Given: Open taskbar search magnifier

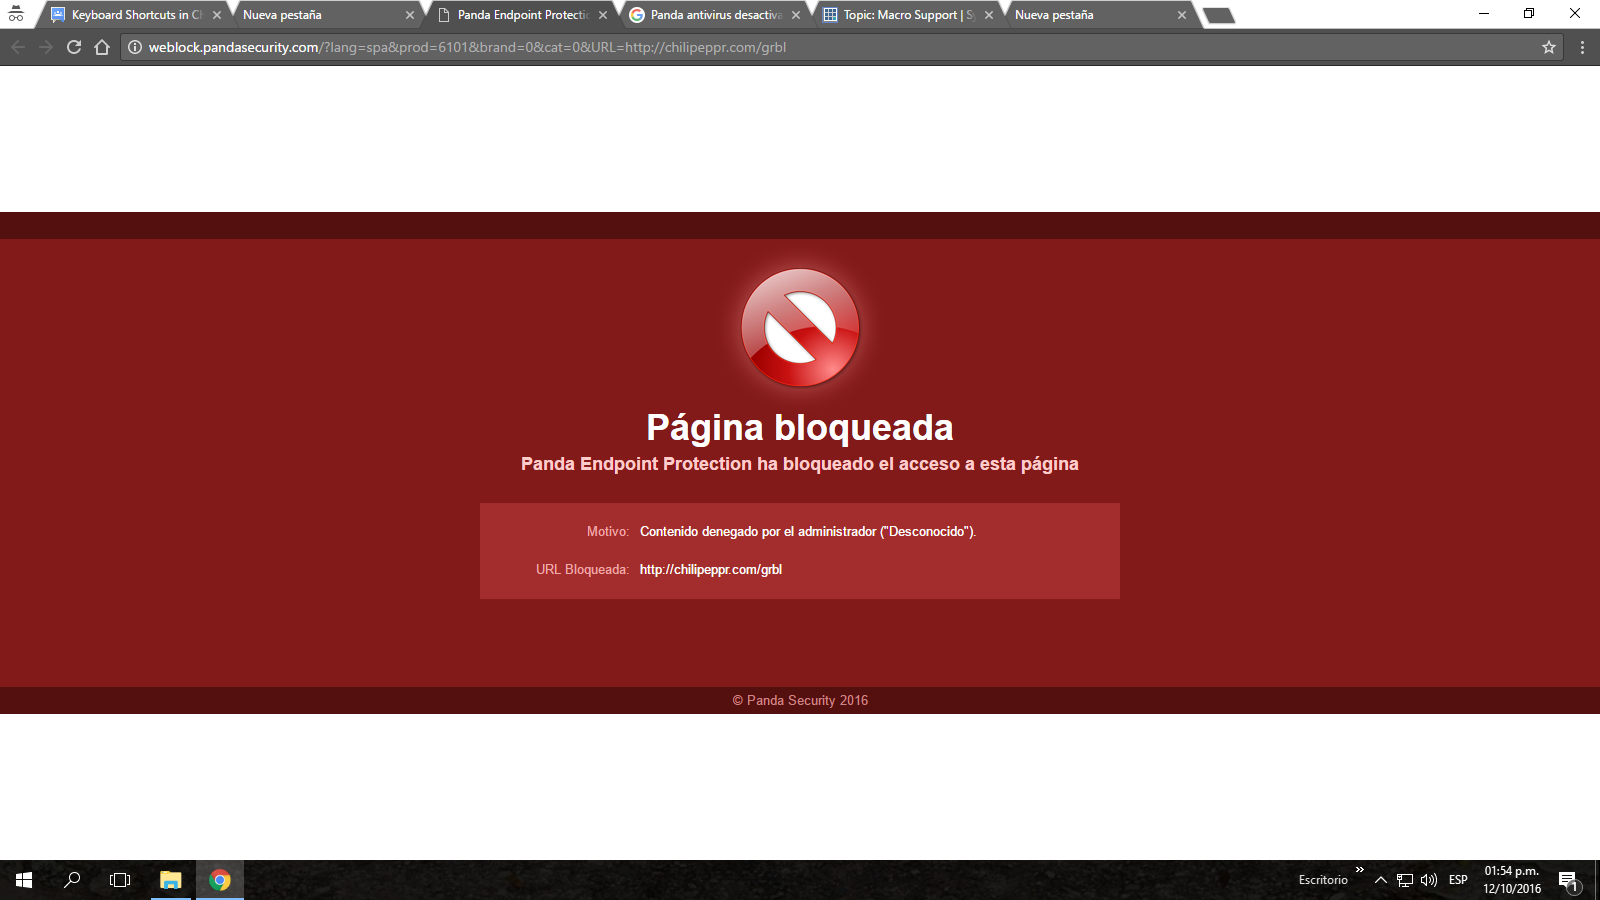Looking at the screenshot, I should 72,880.
